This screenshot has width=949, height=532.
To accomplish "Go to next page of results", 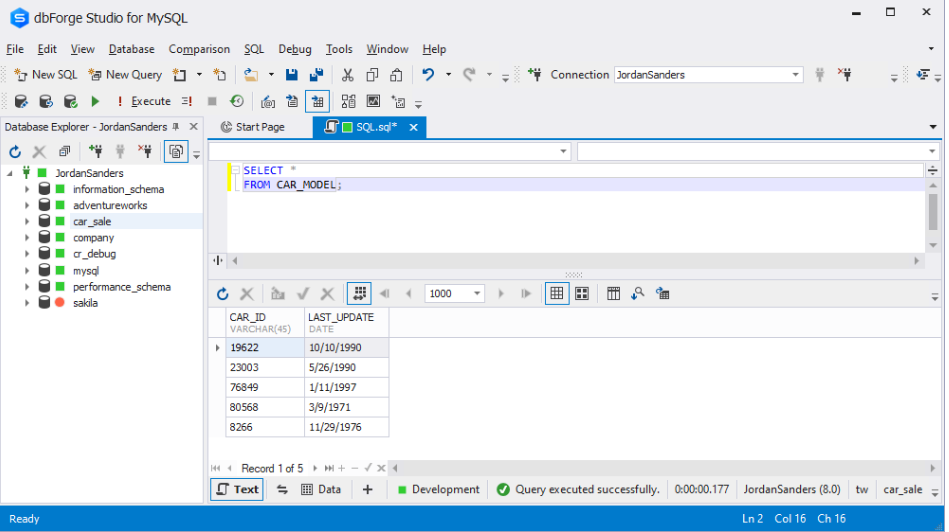I will pyautogui.click(x=501, y=294).
